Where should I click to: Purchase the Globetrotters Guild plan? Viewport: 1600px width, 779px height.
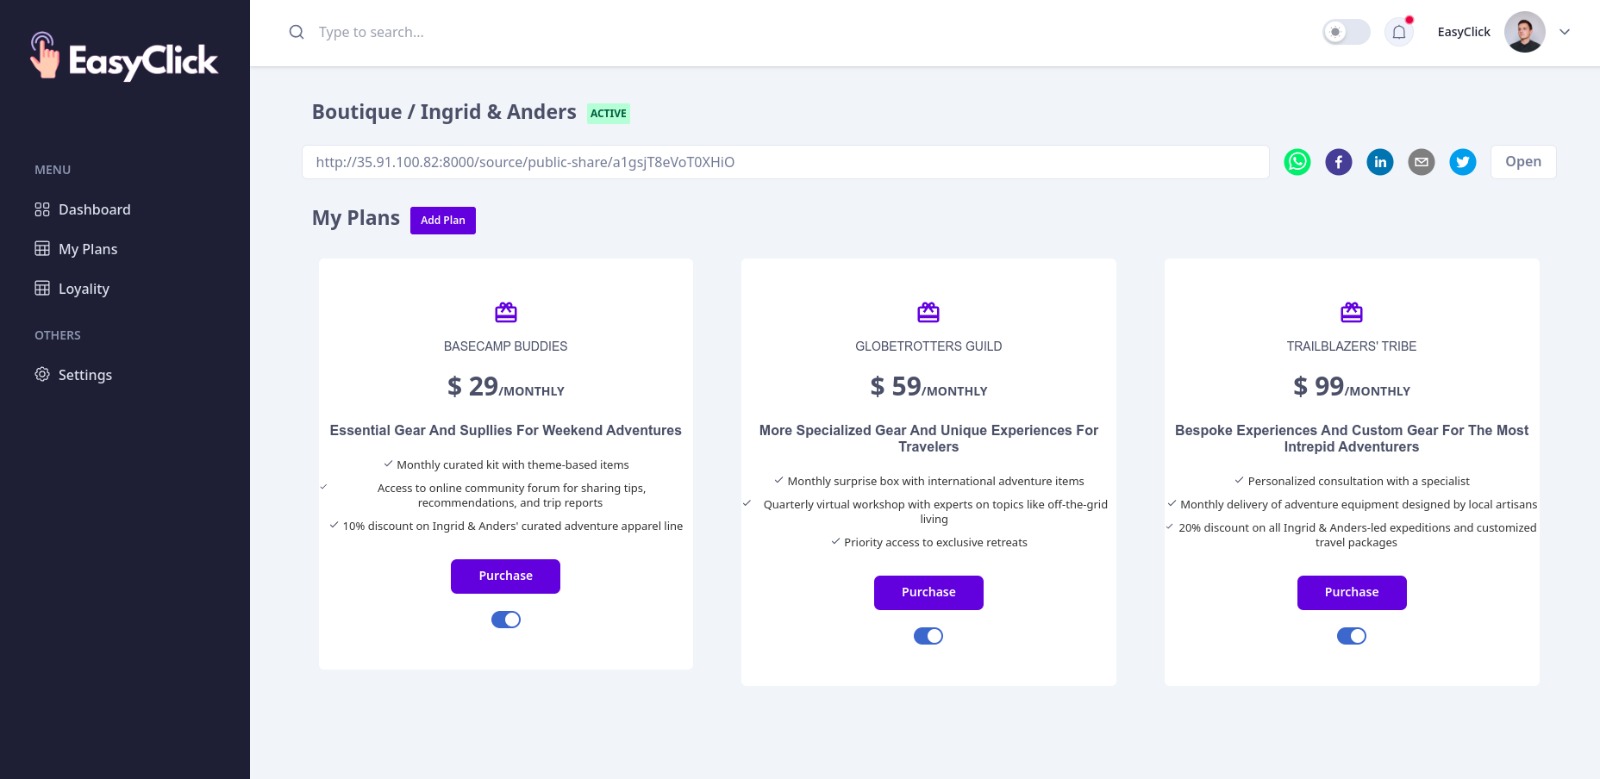[x=928, y=592]
